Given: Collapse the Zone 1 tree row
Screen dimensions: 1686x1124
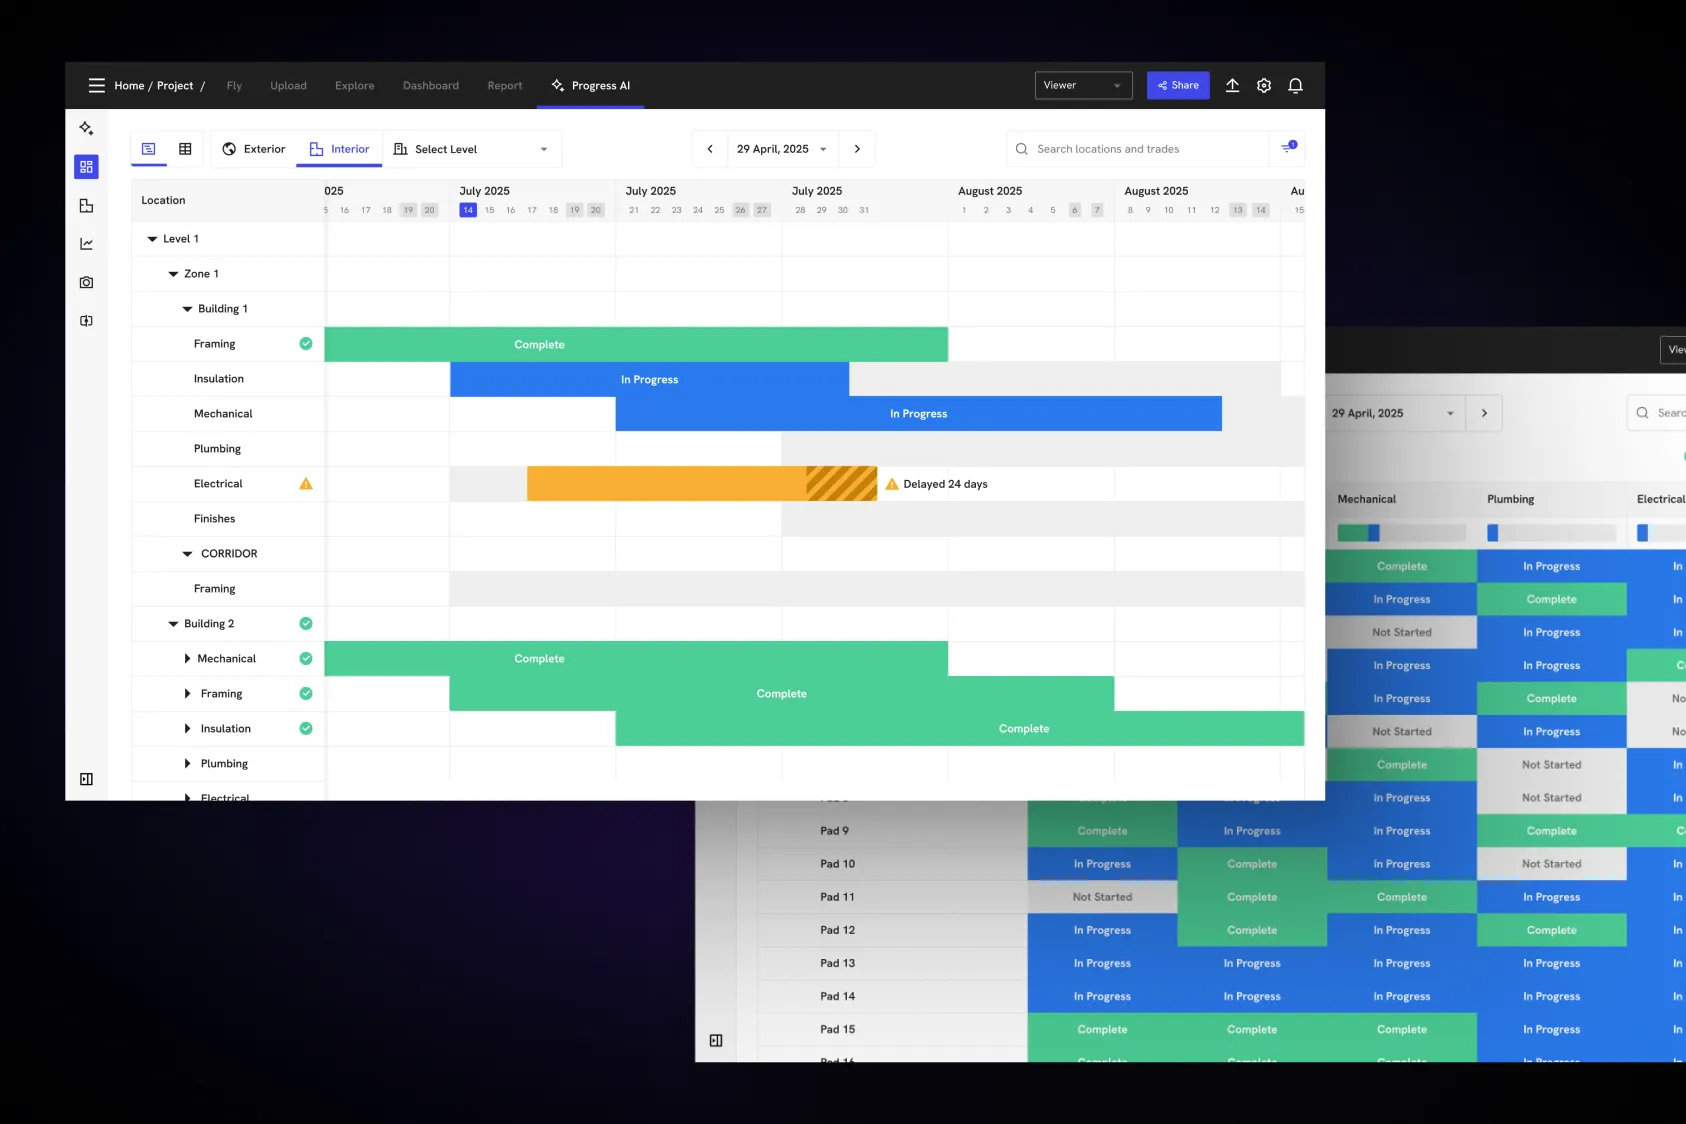Looking at the screenshot, I should click(173, 274).
